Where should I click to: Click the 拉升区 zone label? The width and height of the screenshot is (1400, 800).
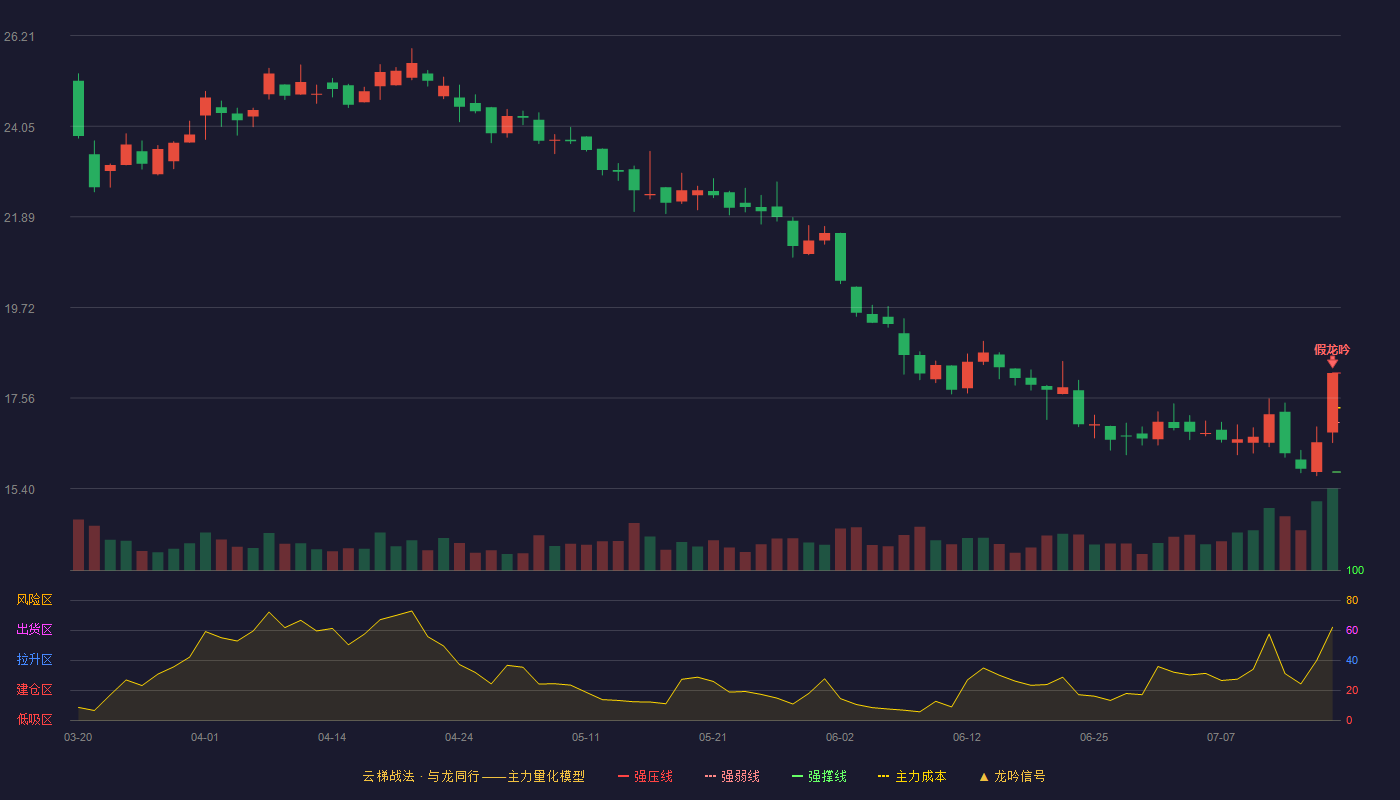pos(34,660)
